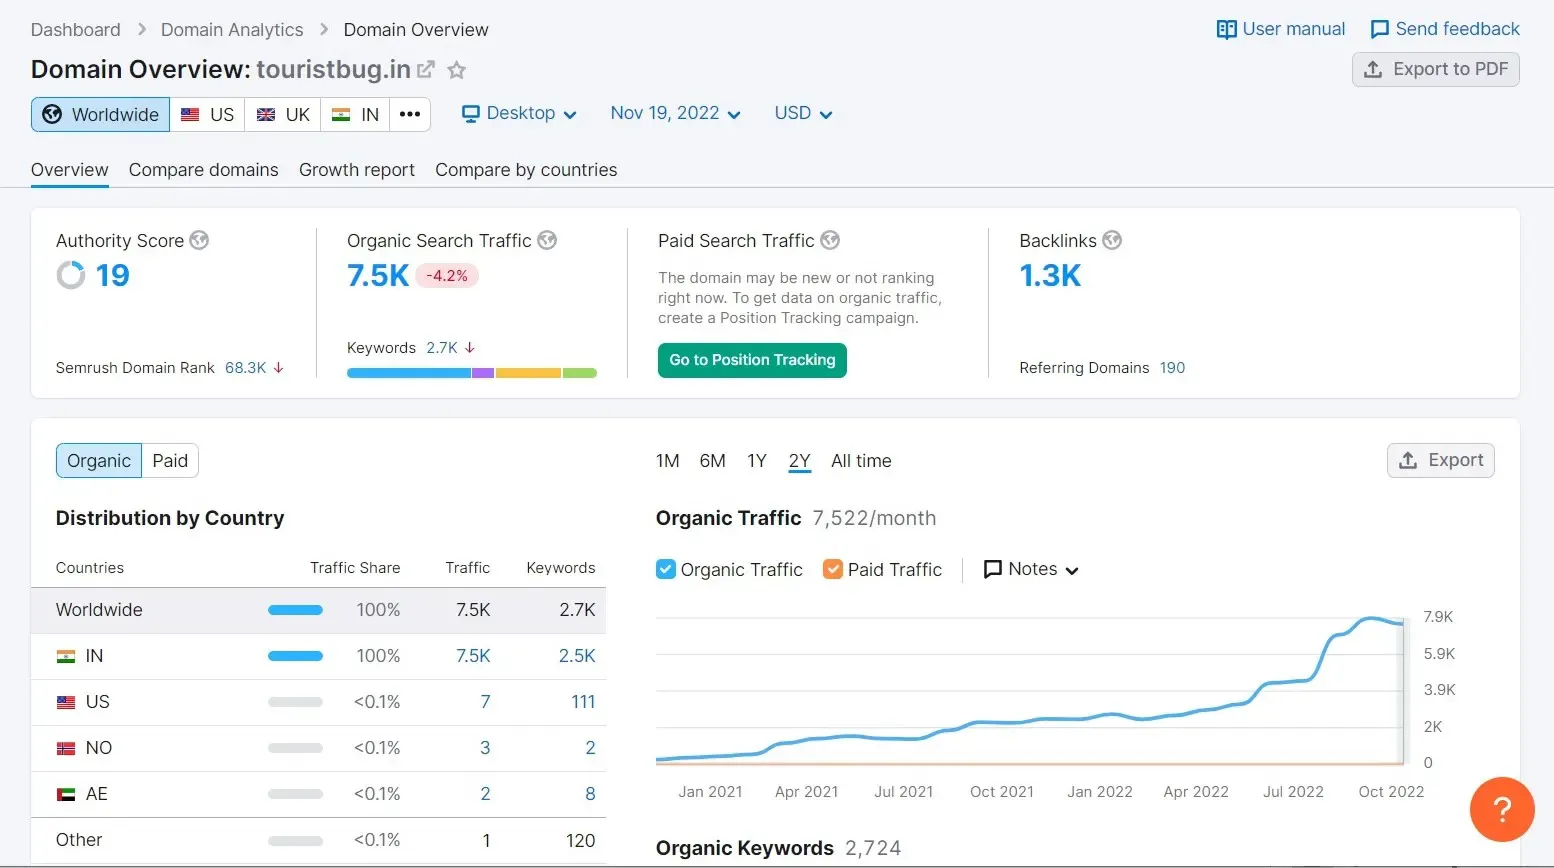Select the 1Y time range
Viewport: 1554px width, 868px height.
click(x=757, y=461)
